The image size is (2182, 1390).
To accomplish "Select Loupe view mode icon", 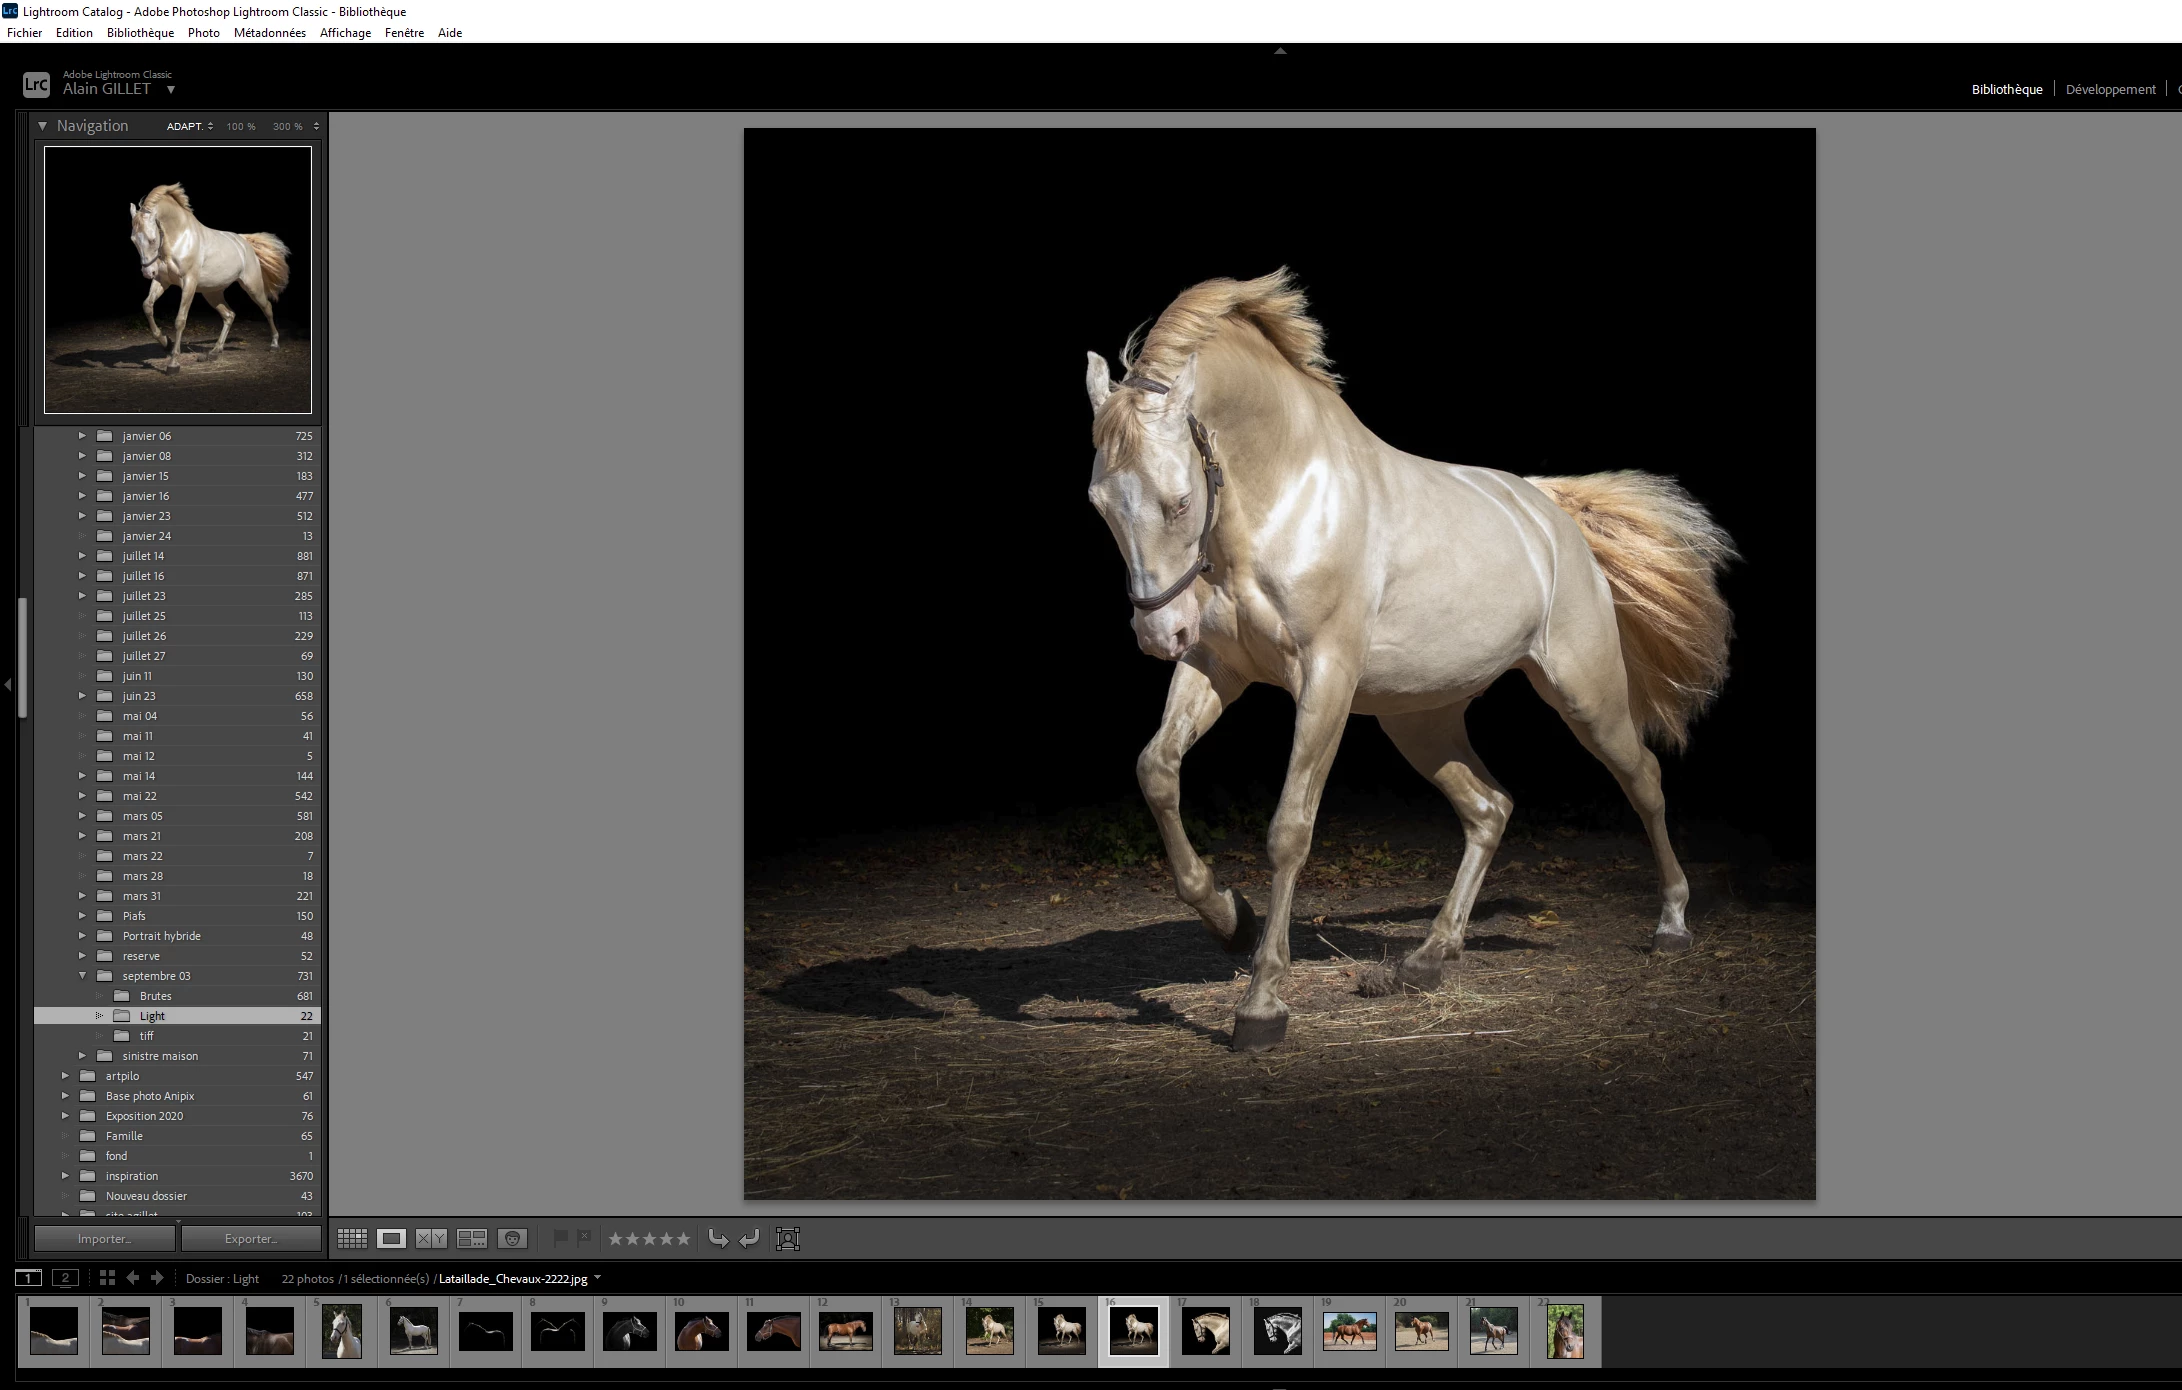I will tap(391, 1239).
